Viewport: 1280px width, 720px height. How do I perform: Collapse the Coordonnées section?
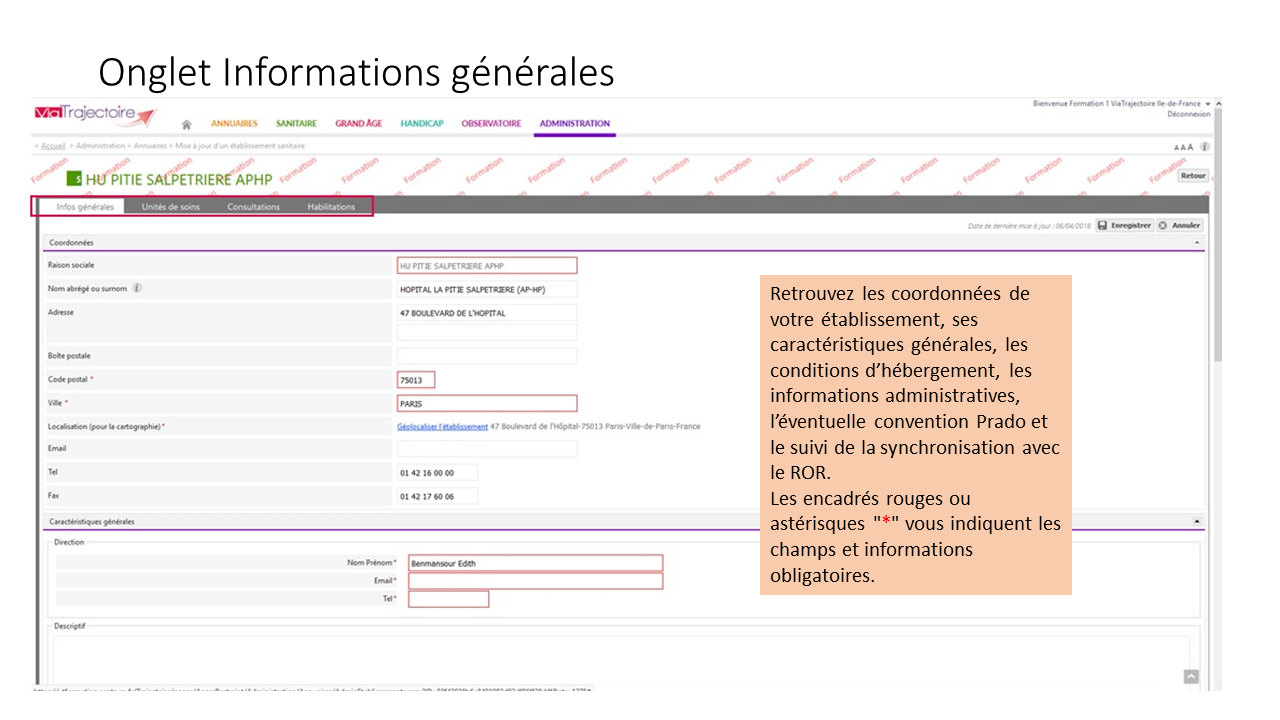coord(1197,243)
